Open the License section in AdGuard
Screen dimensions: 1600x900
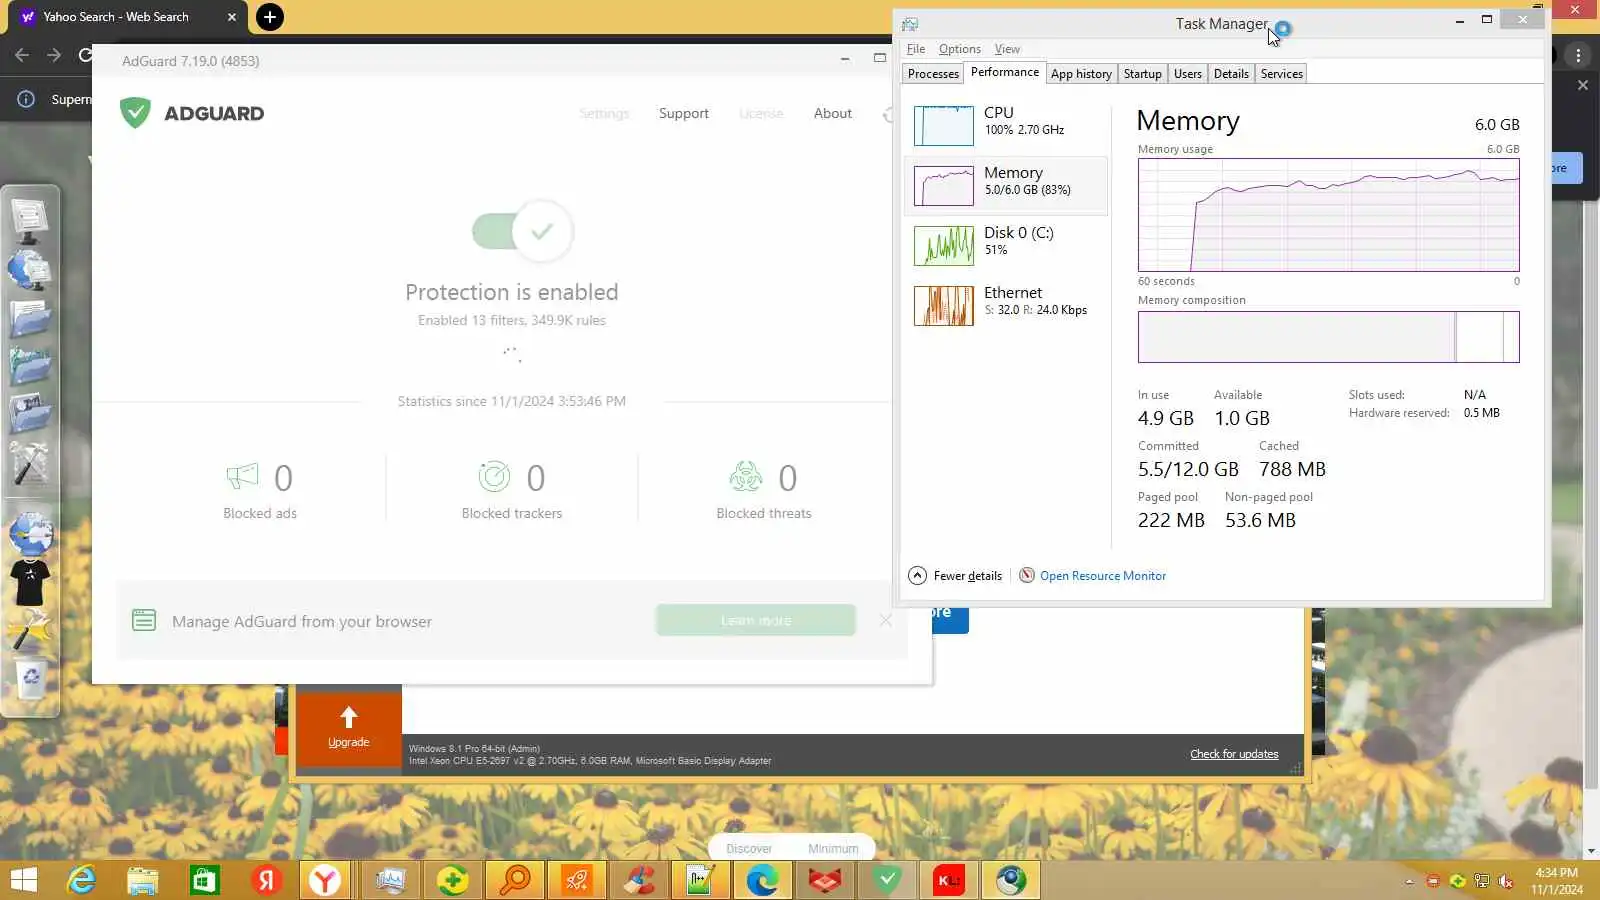pos(761,114)
